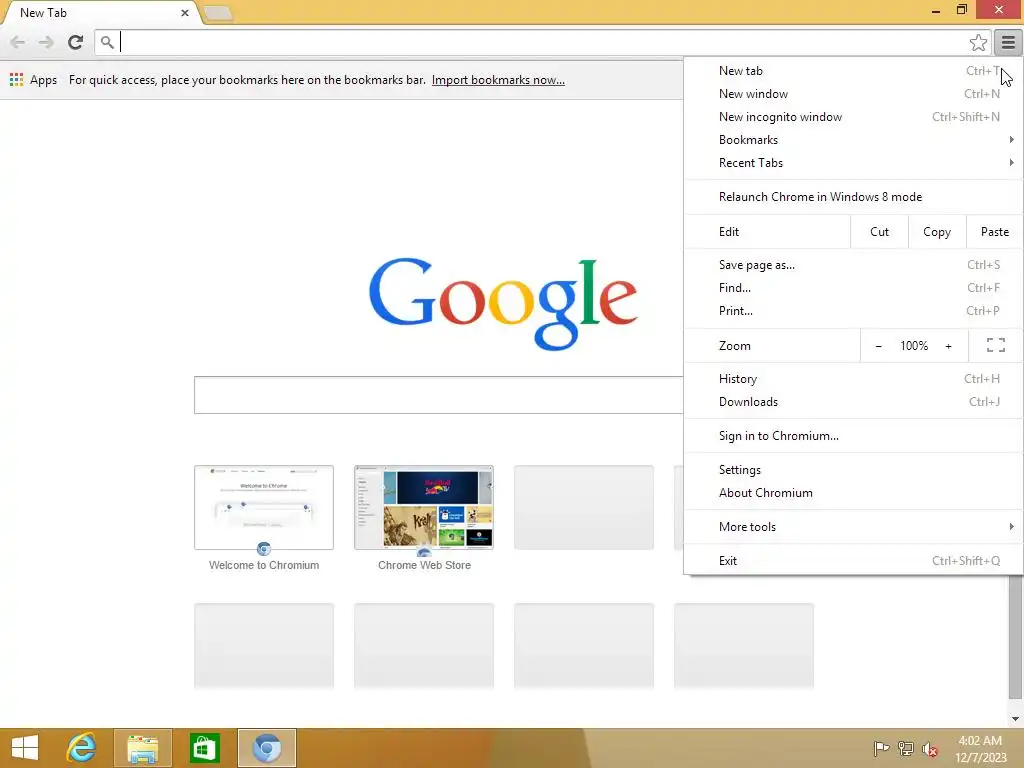
Task: Open the Action Center flag icon
Action: click(x=880, y=748)
